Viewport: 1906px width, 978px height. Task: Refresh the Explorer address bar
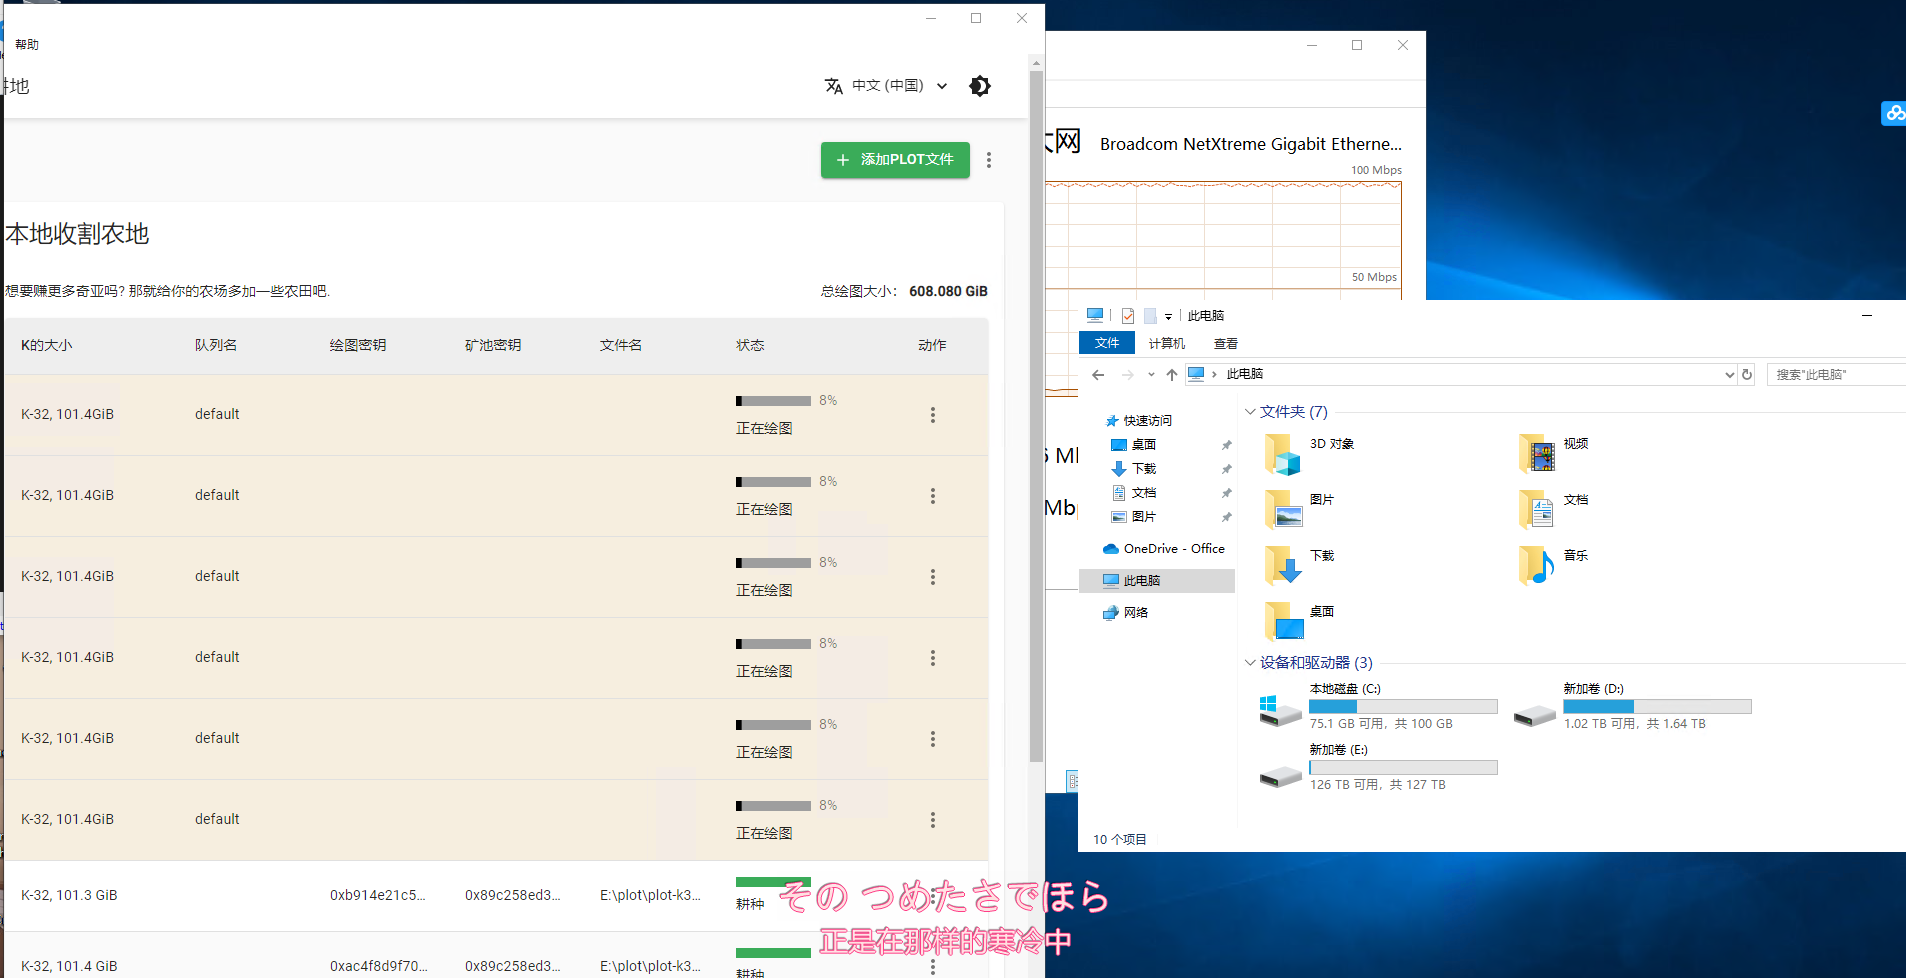tap(1747, 375)
